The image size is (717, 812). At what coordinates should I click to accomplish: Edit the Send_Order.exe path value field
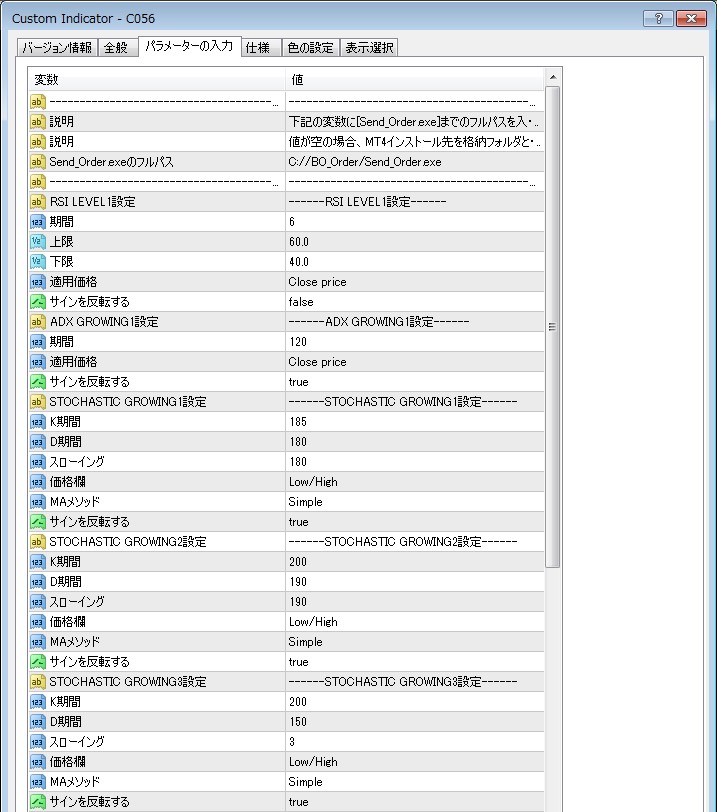coord(415,162)
